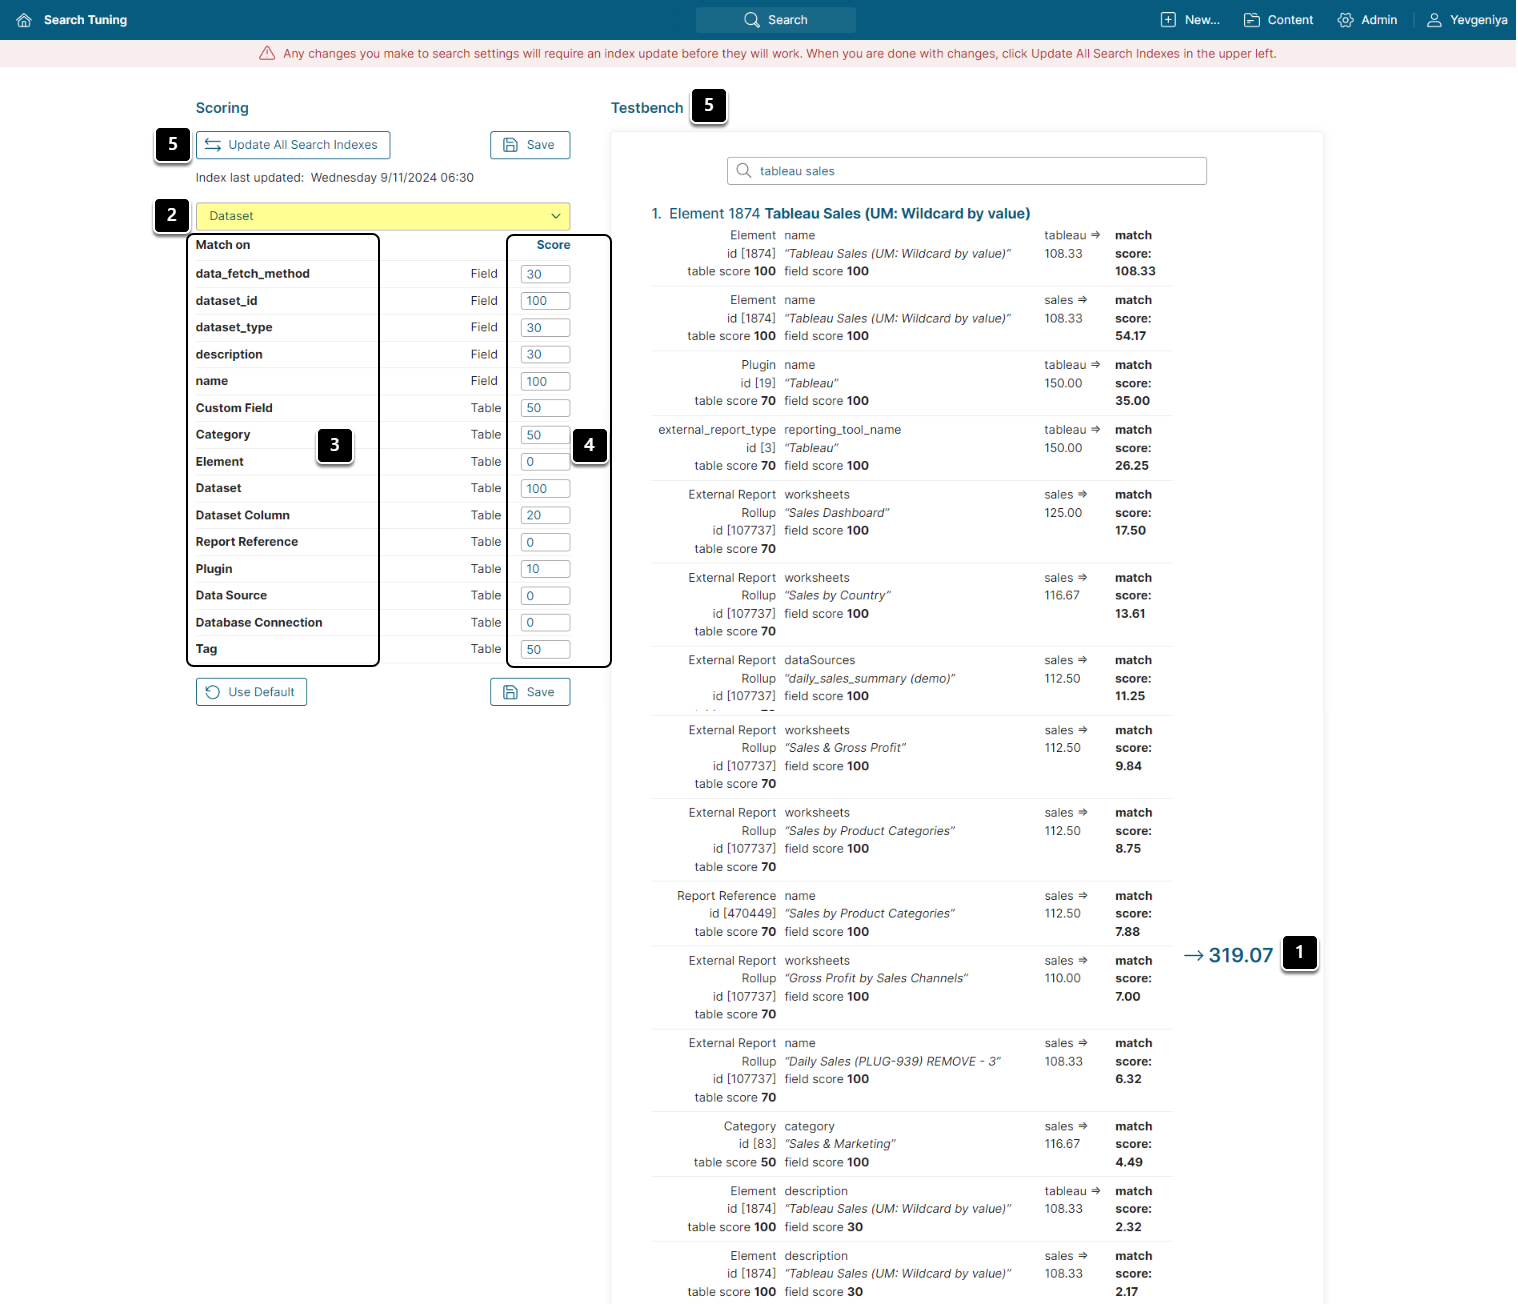Click the magnifier icon in the Testbench search field

pyautogui.click(x=744, y=171)
